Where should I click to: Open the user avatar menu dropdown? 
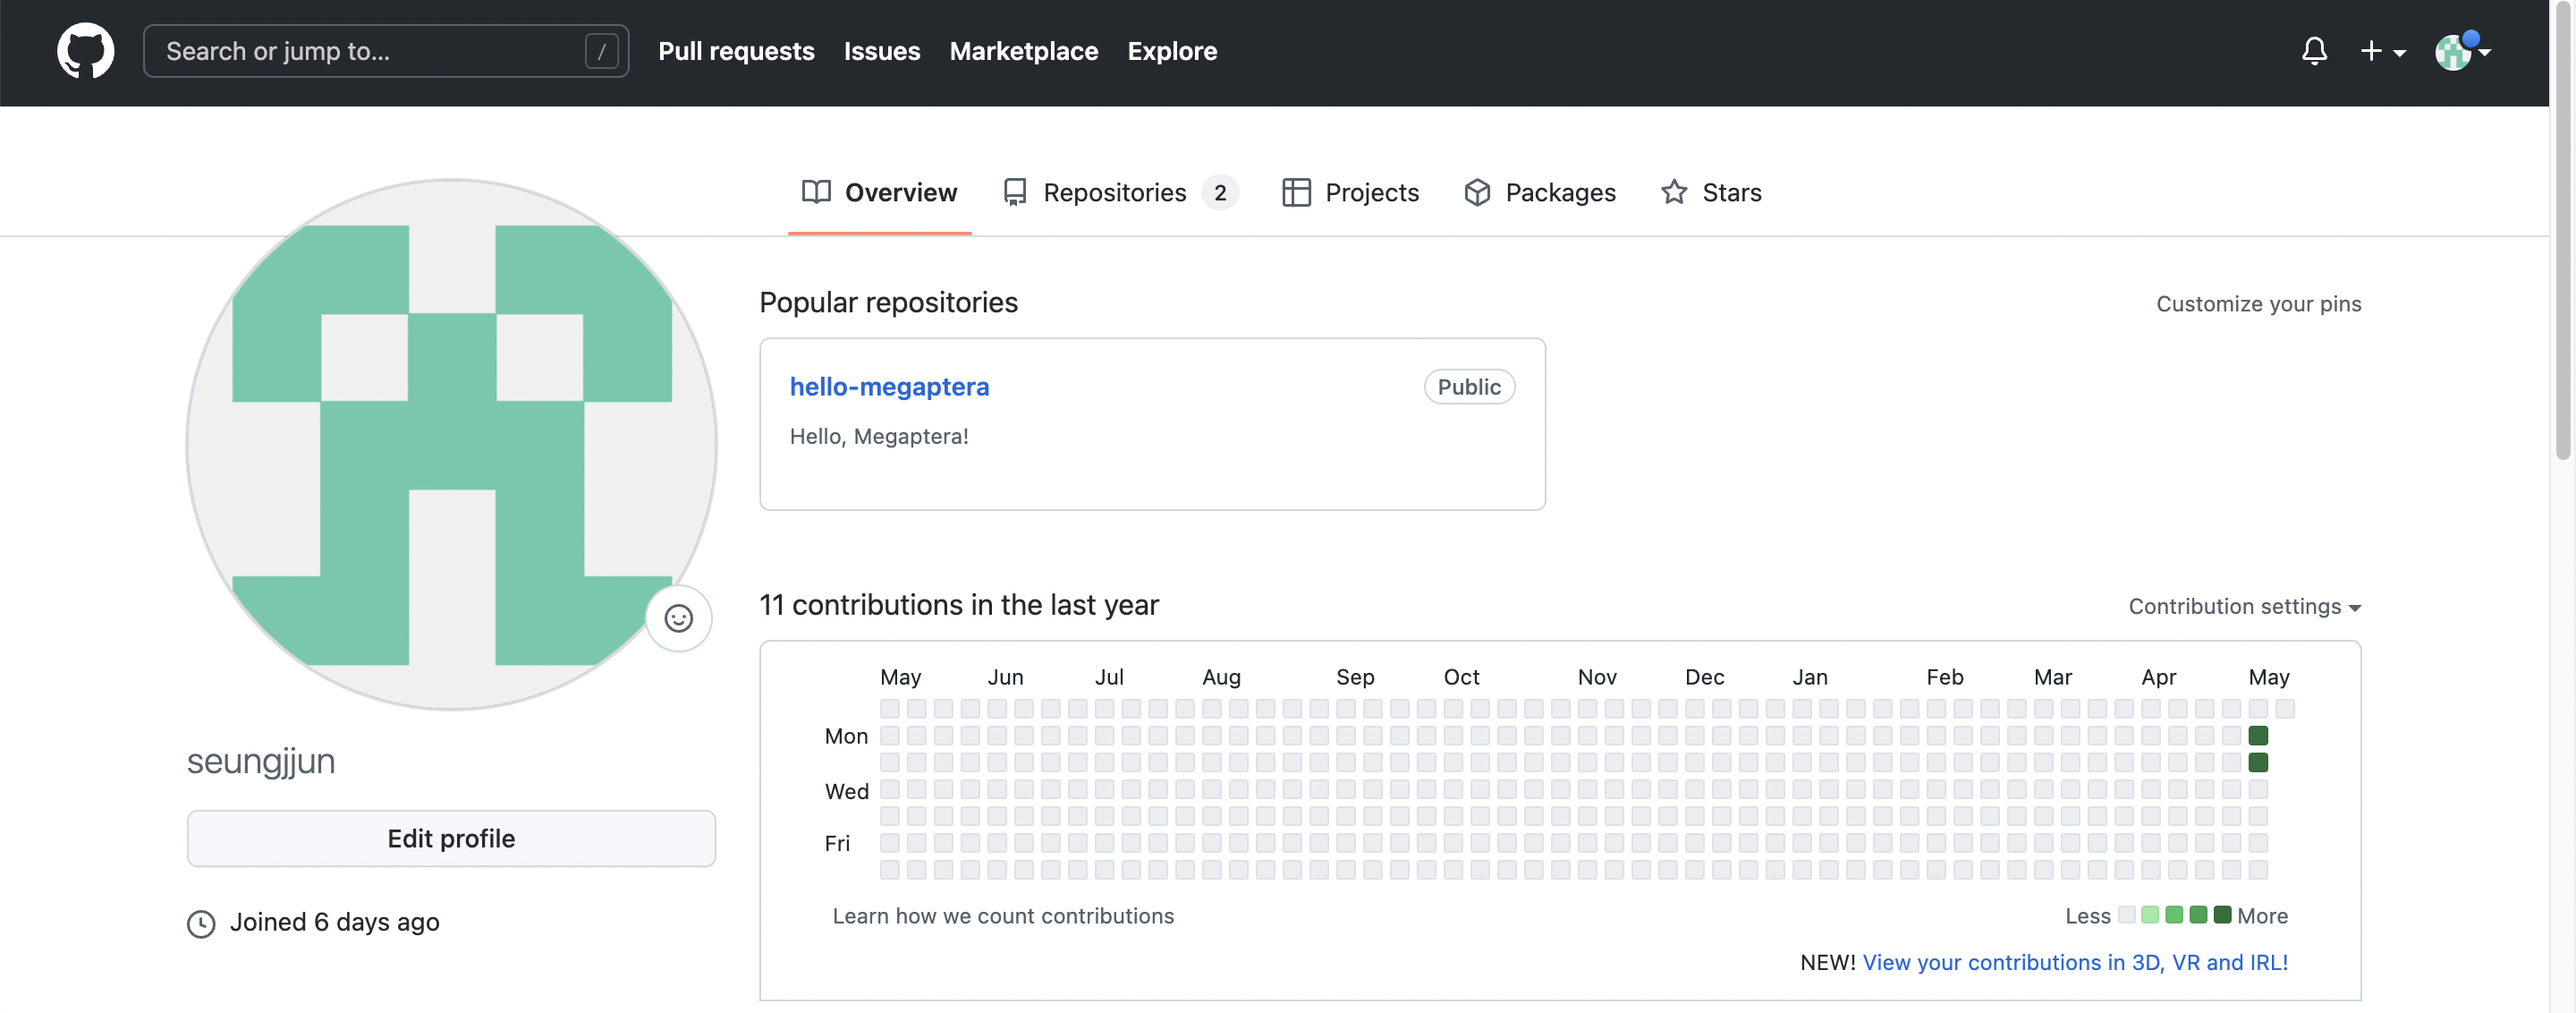tap(2462, 51)
